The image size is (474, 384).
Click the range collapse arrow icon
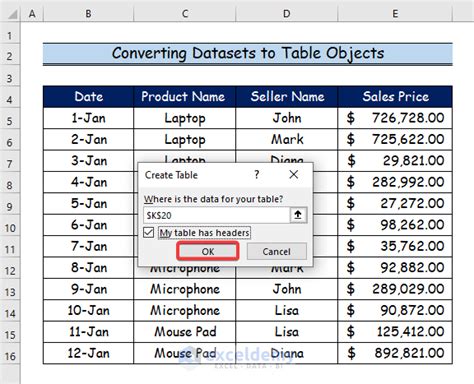pos(298,215)
